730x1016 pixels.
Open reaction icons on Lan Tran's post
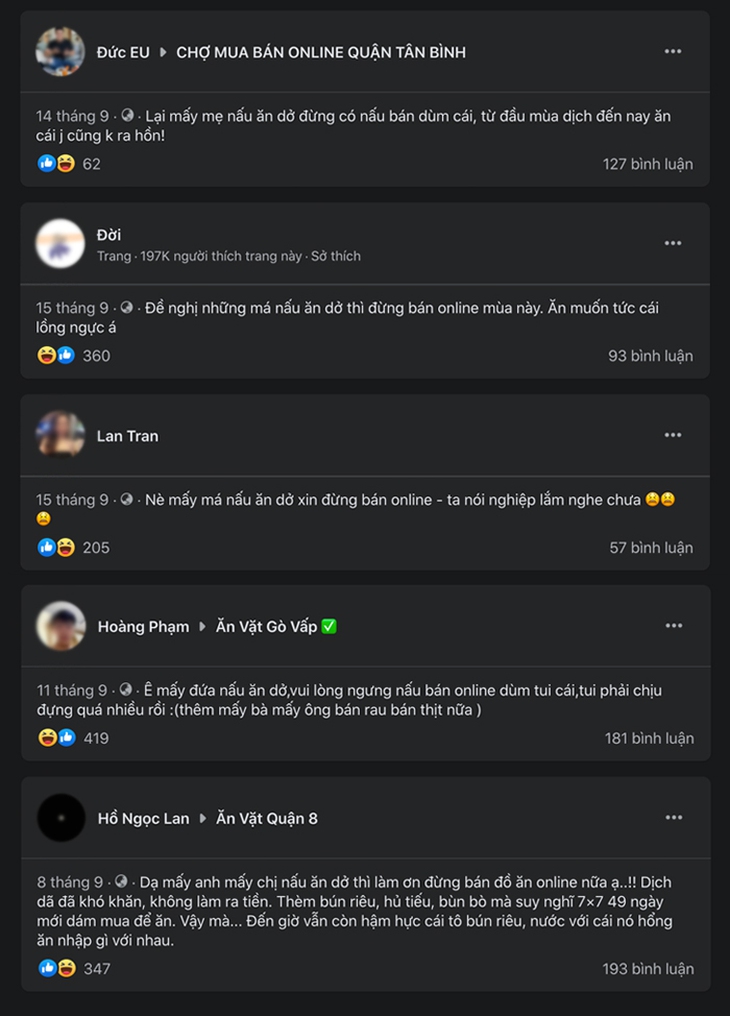[56, 547]
